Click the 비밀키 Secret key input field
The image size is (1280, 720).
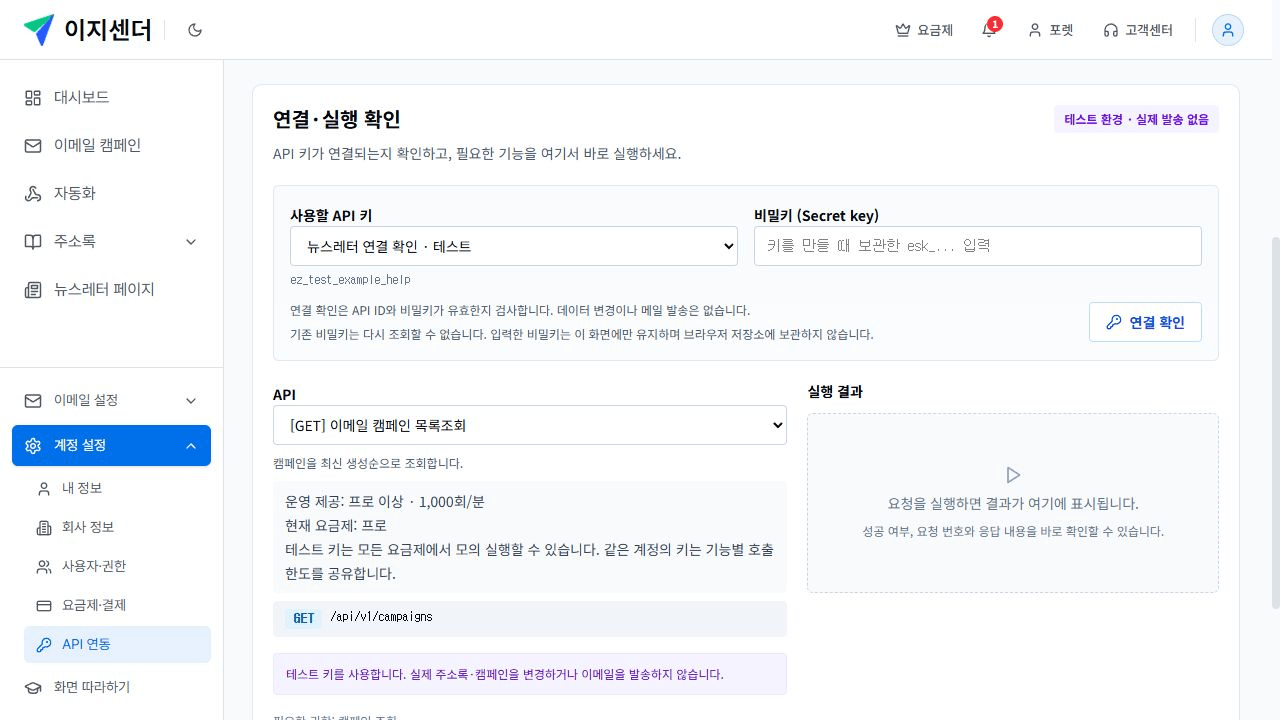(x=978, y=246)
